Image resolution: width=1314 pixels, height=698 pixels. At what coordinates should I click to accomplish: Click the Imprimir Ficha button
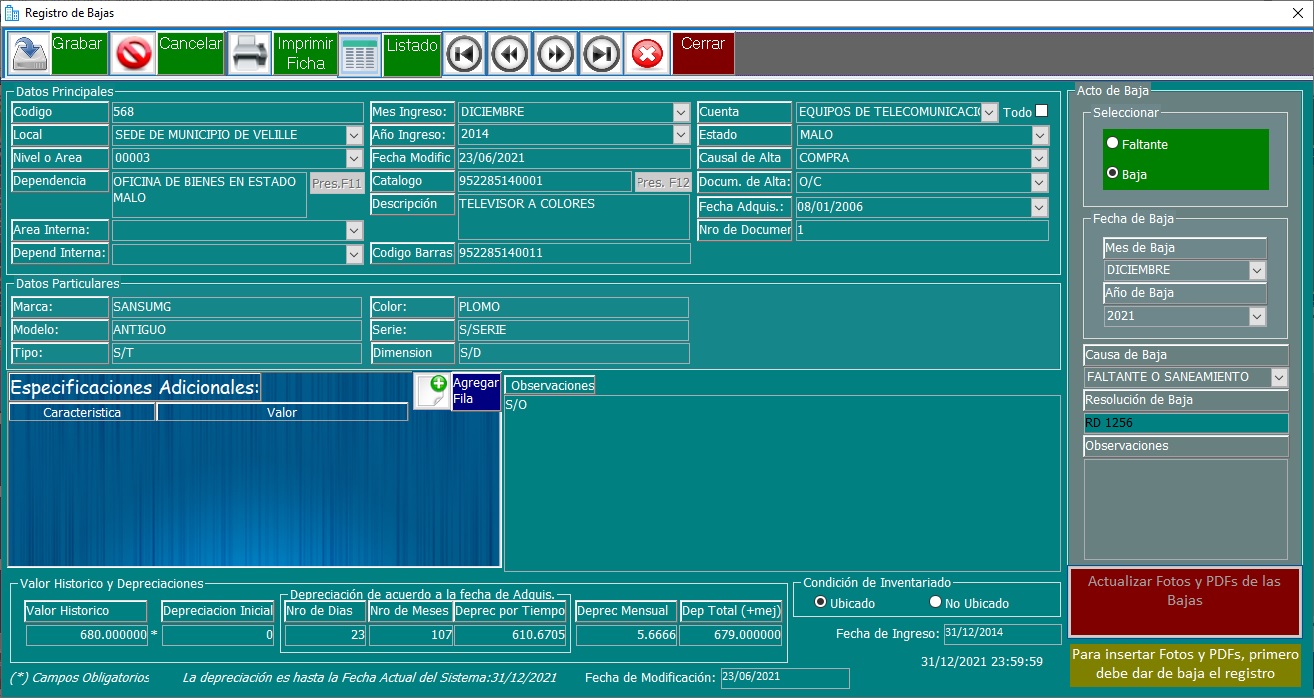click(306, 53)
